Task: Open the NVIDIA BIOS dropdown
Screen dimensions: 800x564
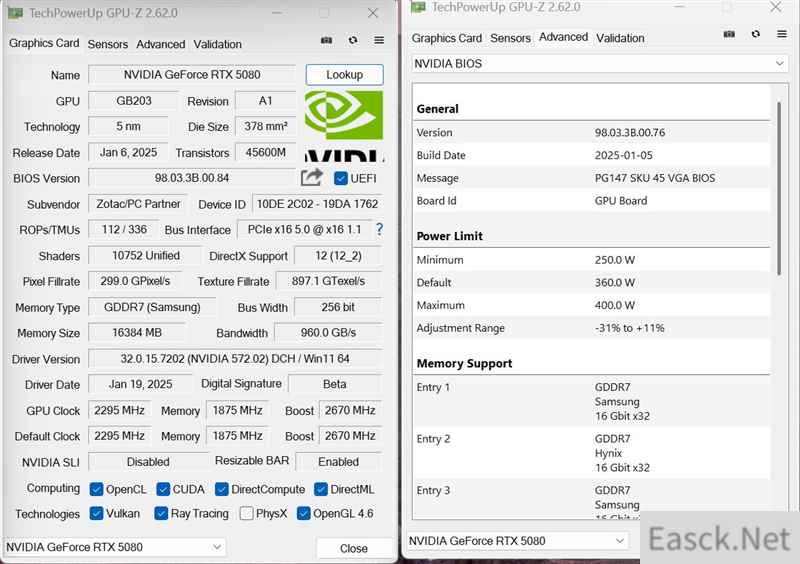Action: 599,64
